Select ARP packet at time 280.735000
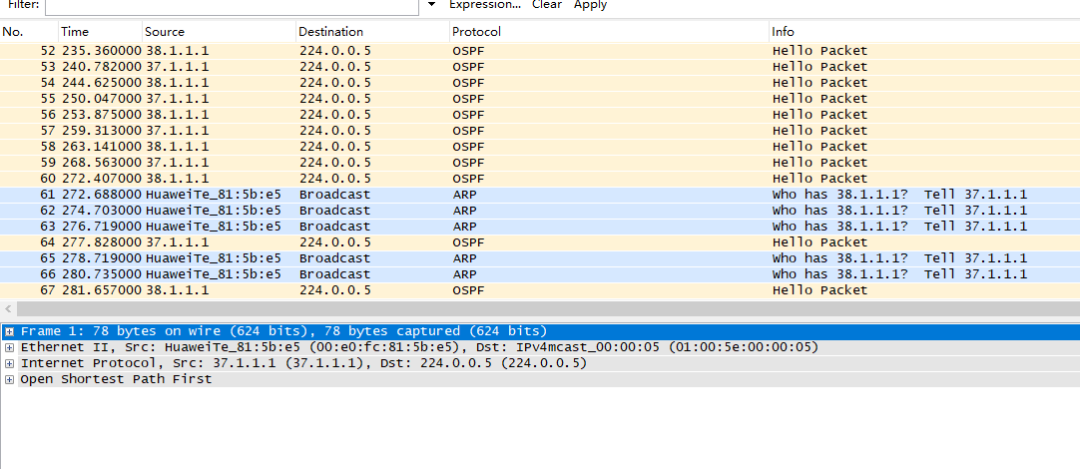Image resolution: width=1080 pixels, height=469 pixels. pyautogui.click(x=540, y=274)
